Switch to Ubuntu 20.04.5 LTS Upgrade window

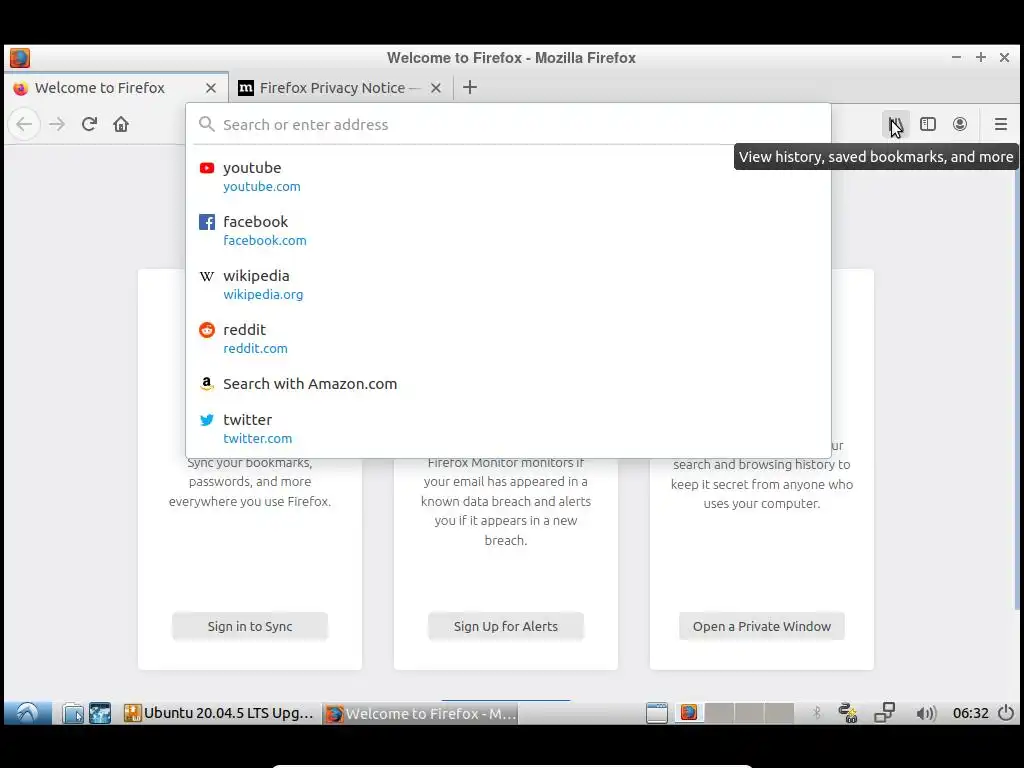click(x=219, y=713)
